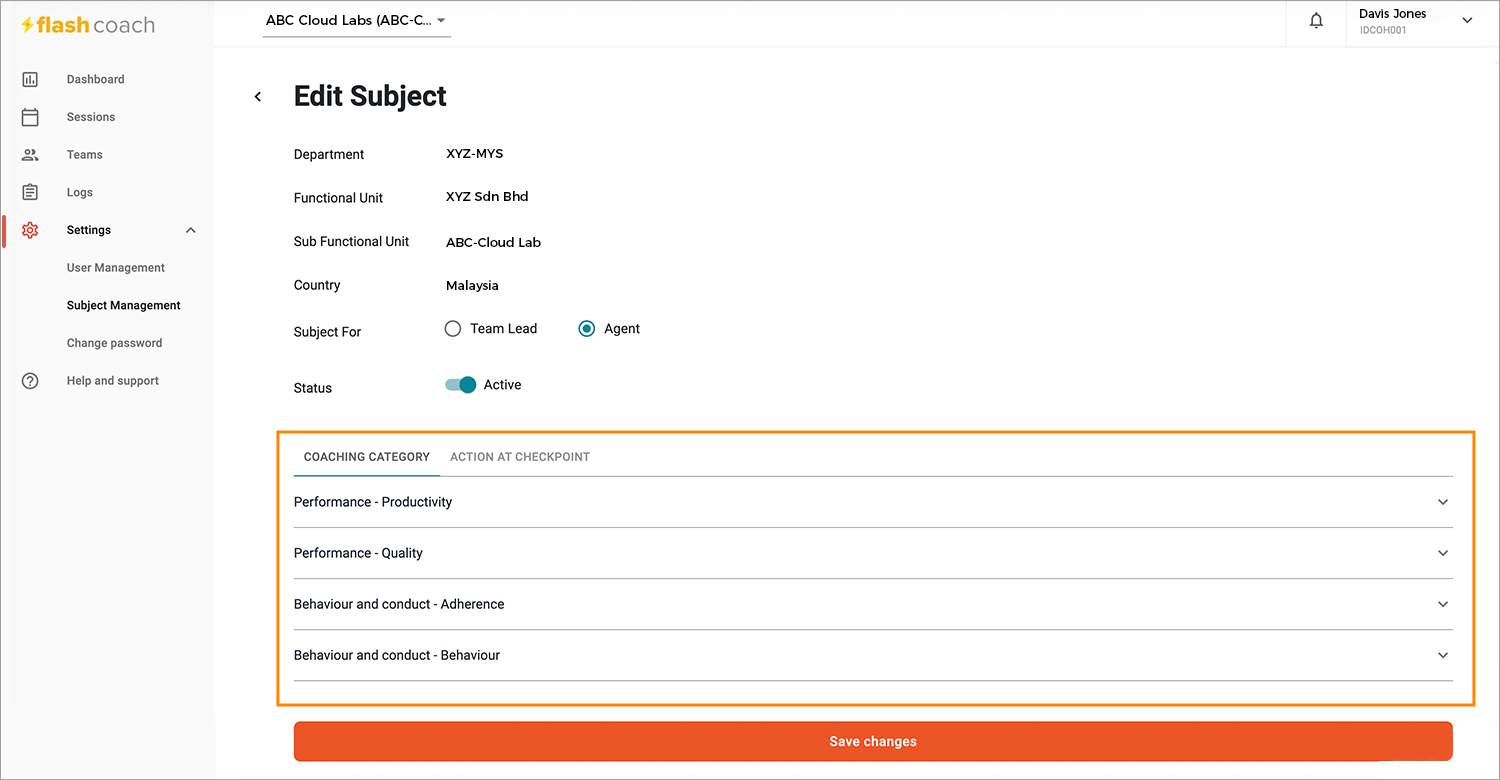Viewport: 1500px width, 780px height.
Task: Open the Change password link
Action: (114, 343)
